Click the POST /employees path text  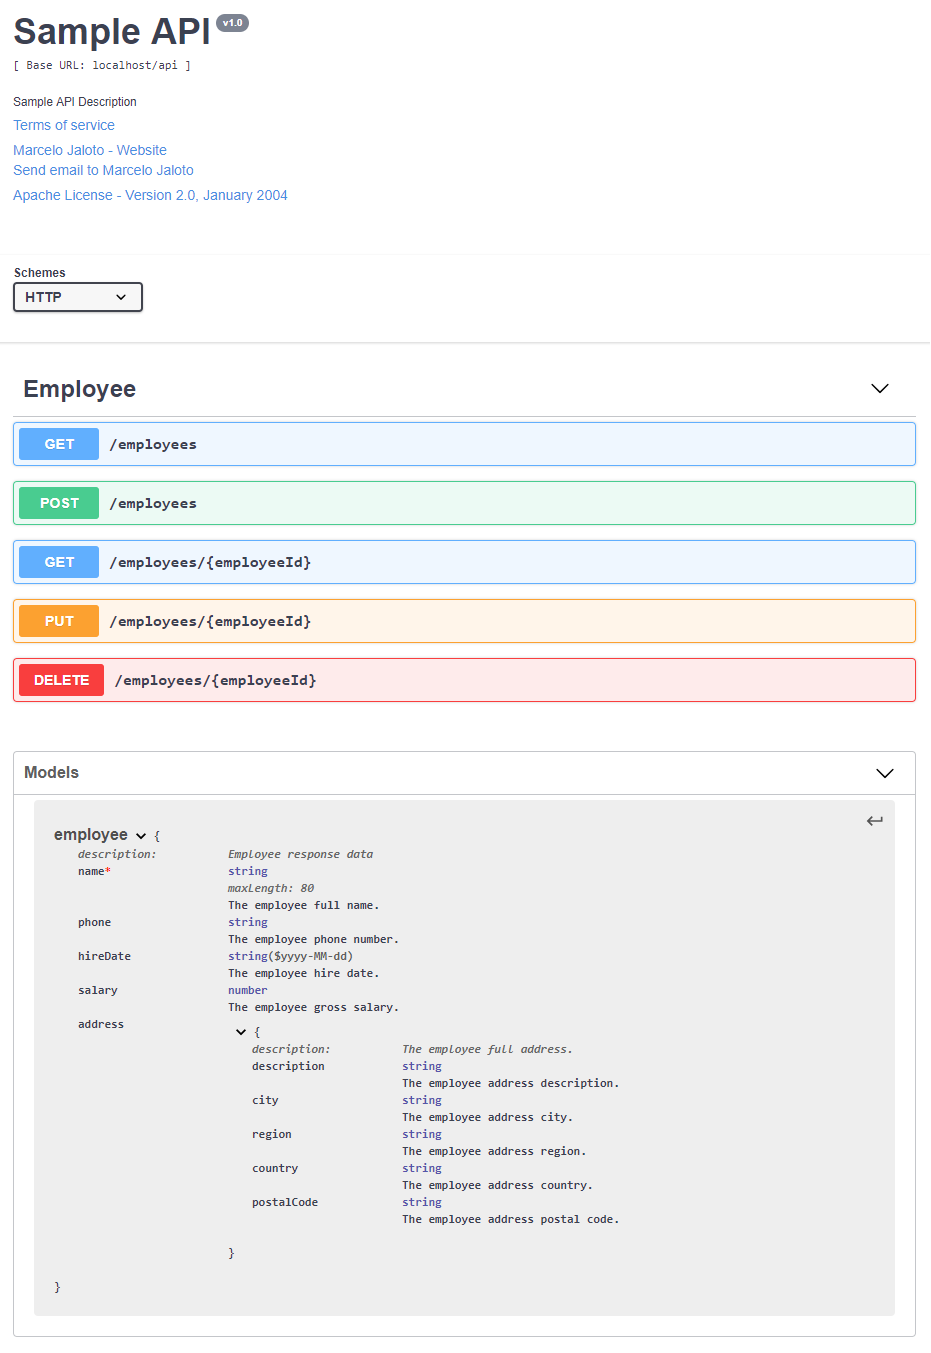coord(153,503)
